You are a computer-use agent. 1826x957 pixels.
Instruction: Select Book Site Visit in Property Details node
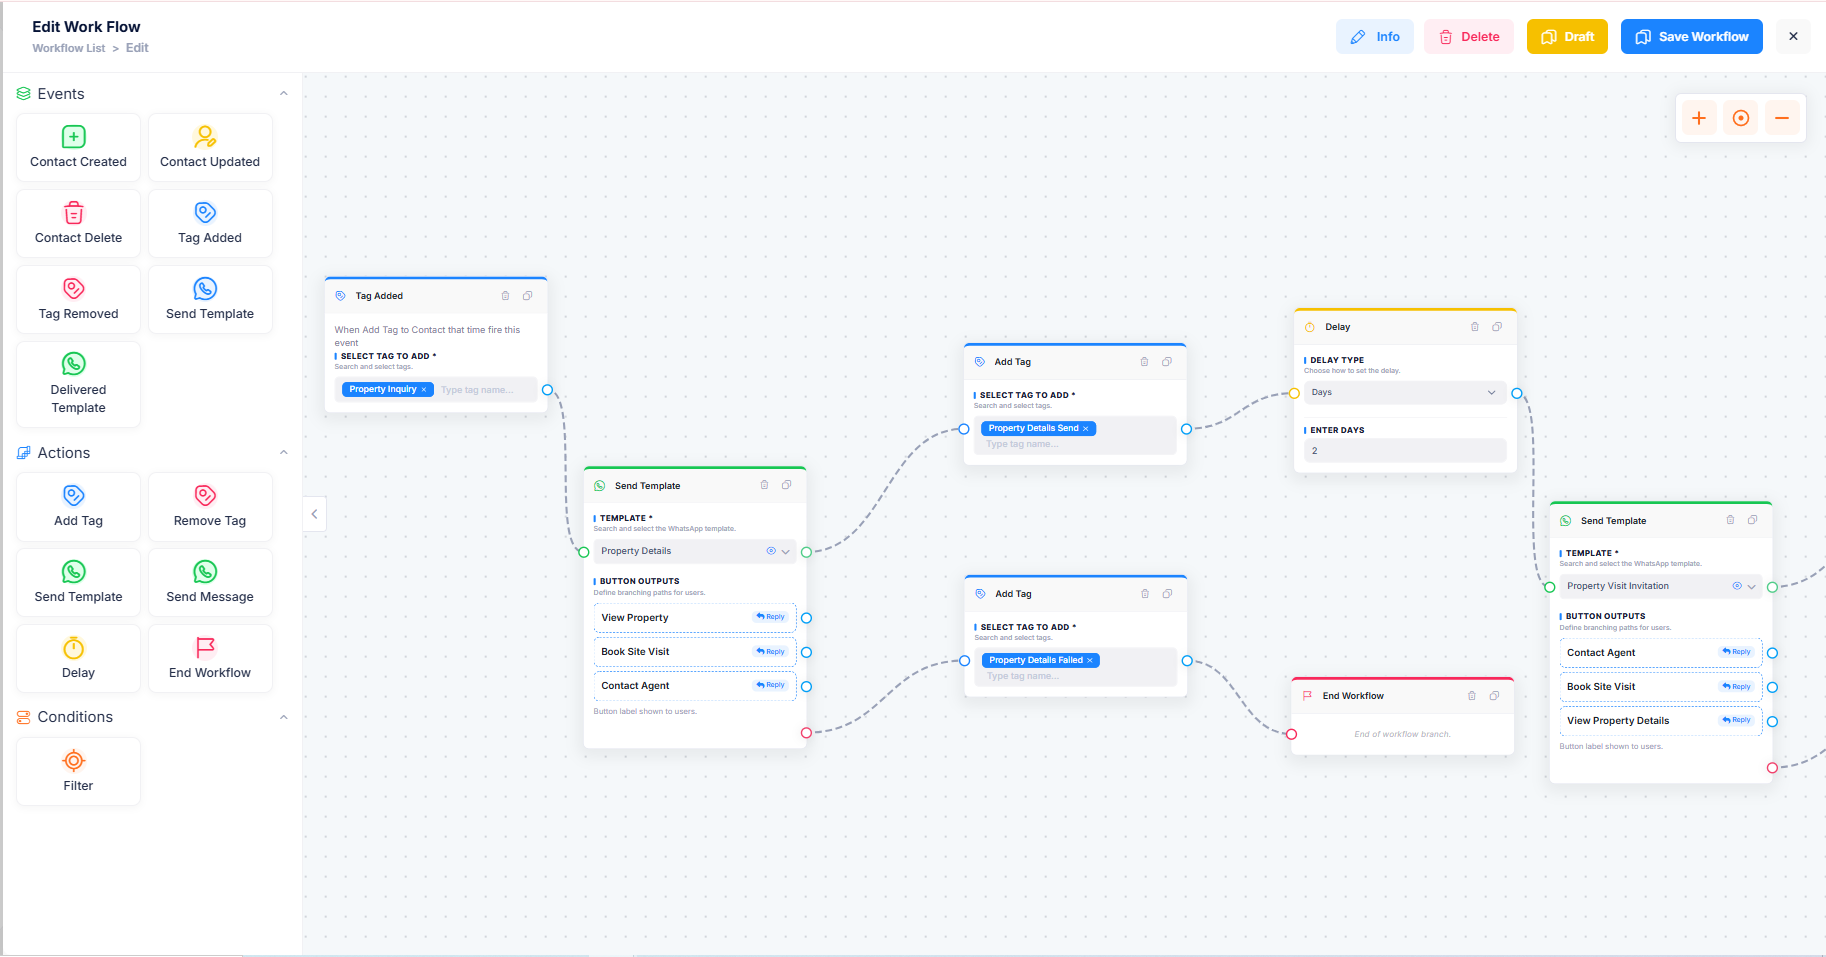click(694, 652)
